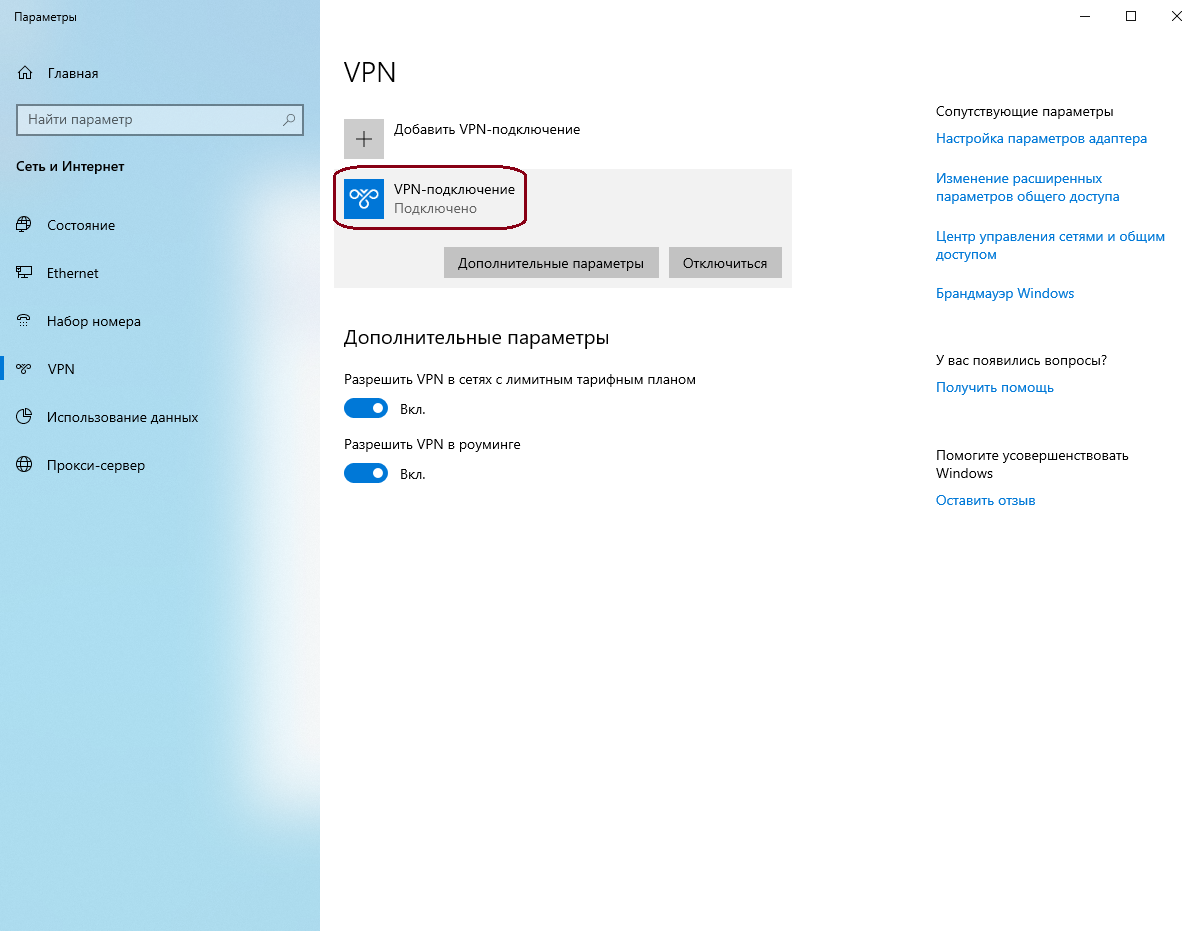Screen dimensions: 1199x931
Task: Toggle Allow VPN over metered networks
Action: coord(365,408)
